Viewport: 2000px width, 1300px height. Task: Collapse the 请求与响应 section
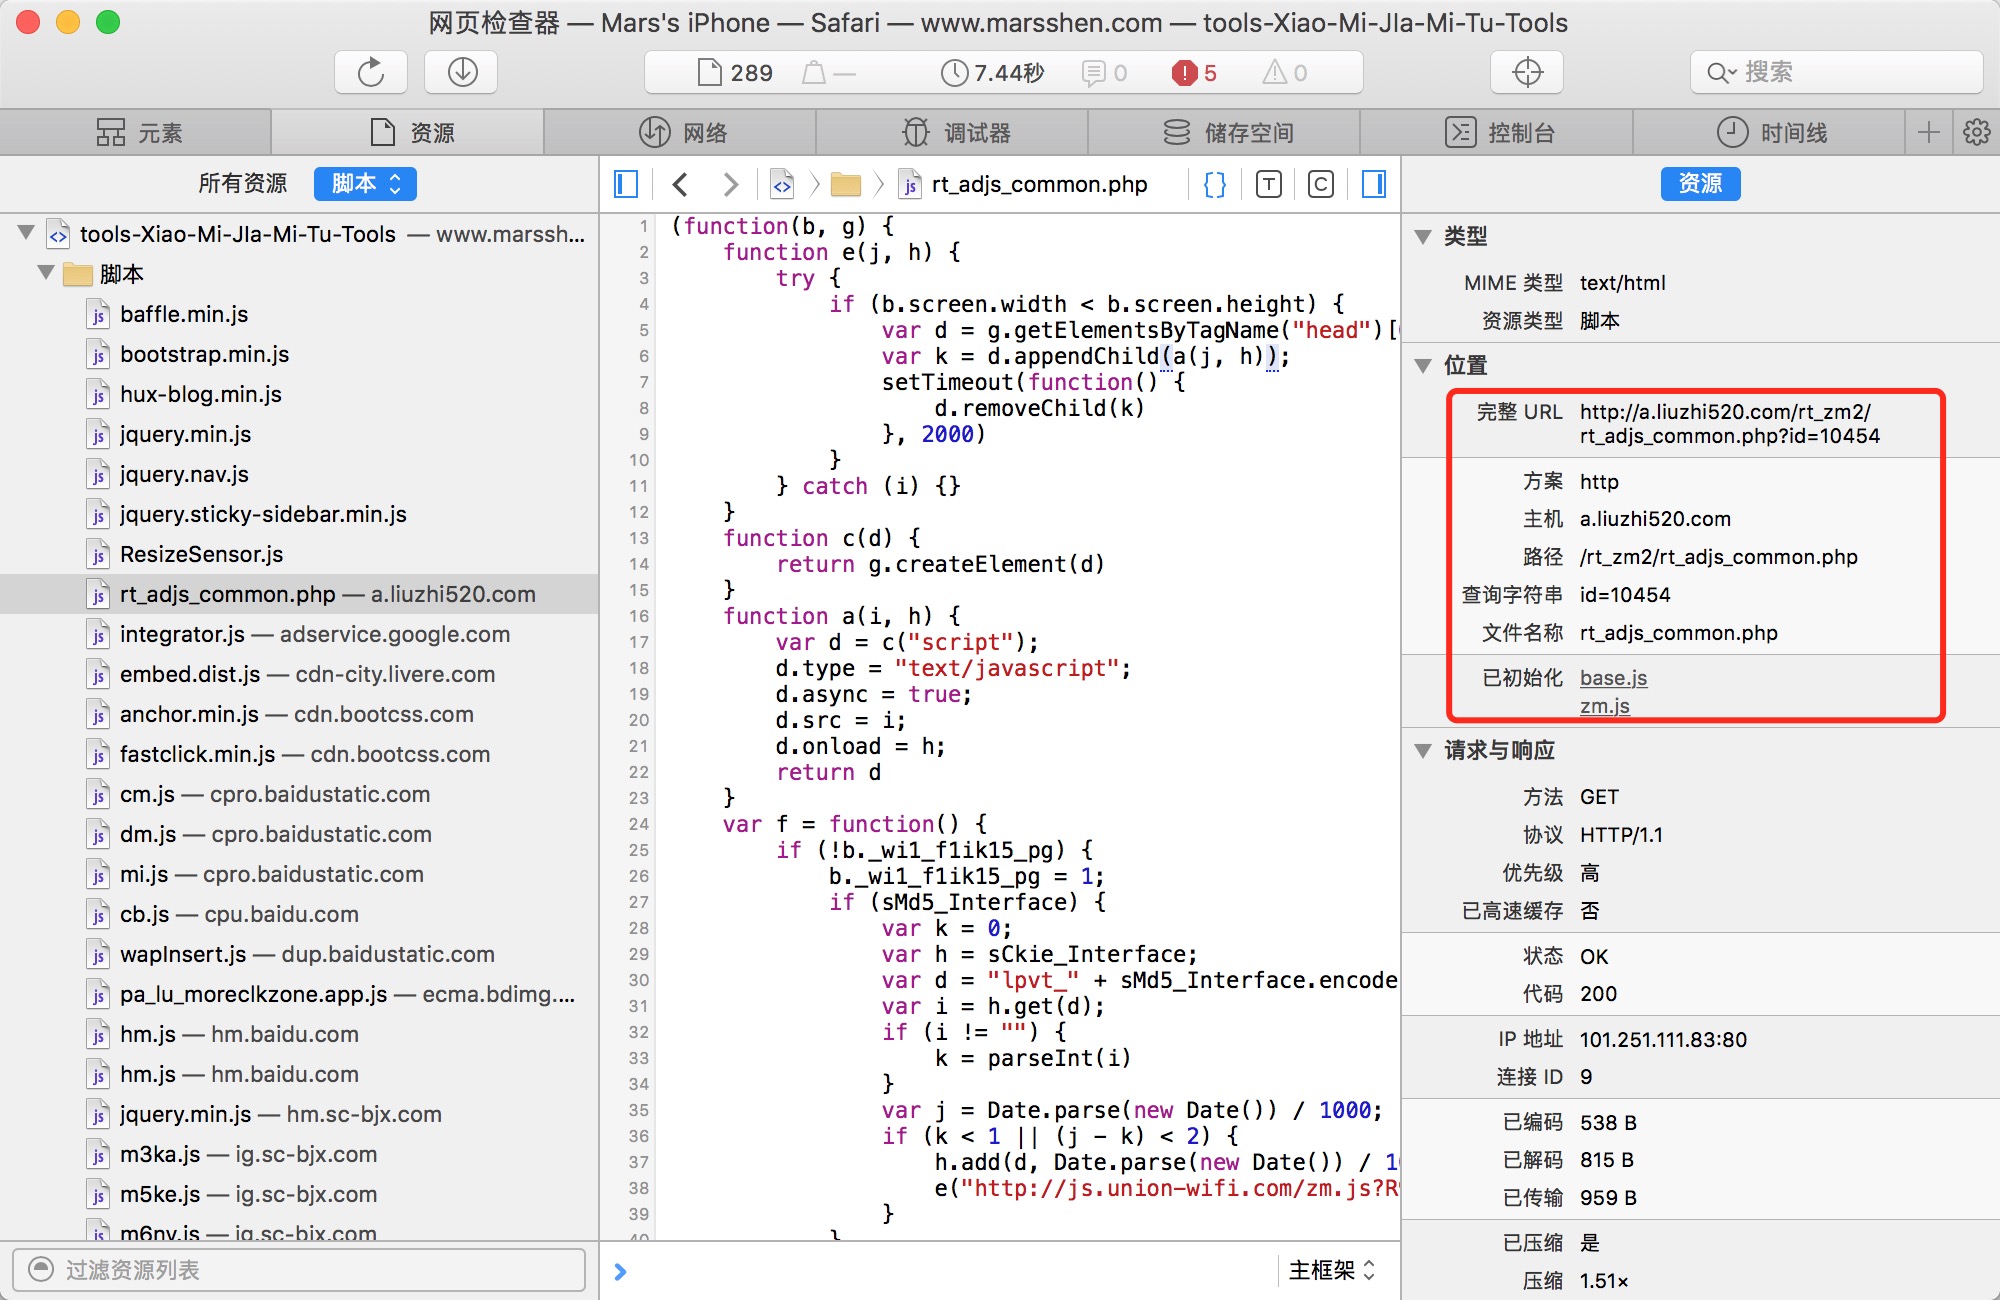(x=1423, y=750)
